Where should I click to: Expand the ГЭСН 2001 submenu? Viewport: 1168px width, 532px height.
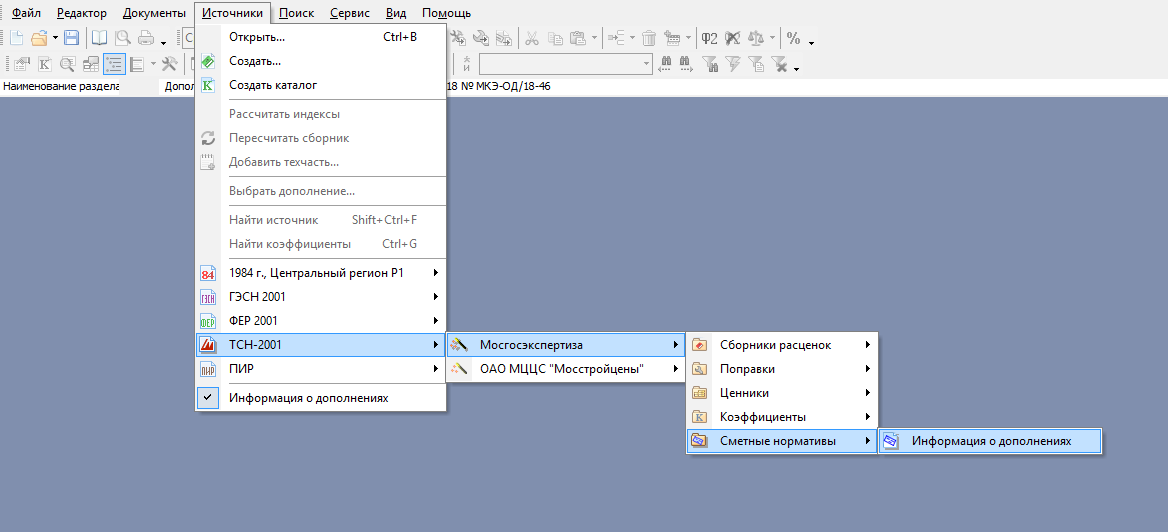coord(321,297)
